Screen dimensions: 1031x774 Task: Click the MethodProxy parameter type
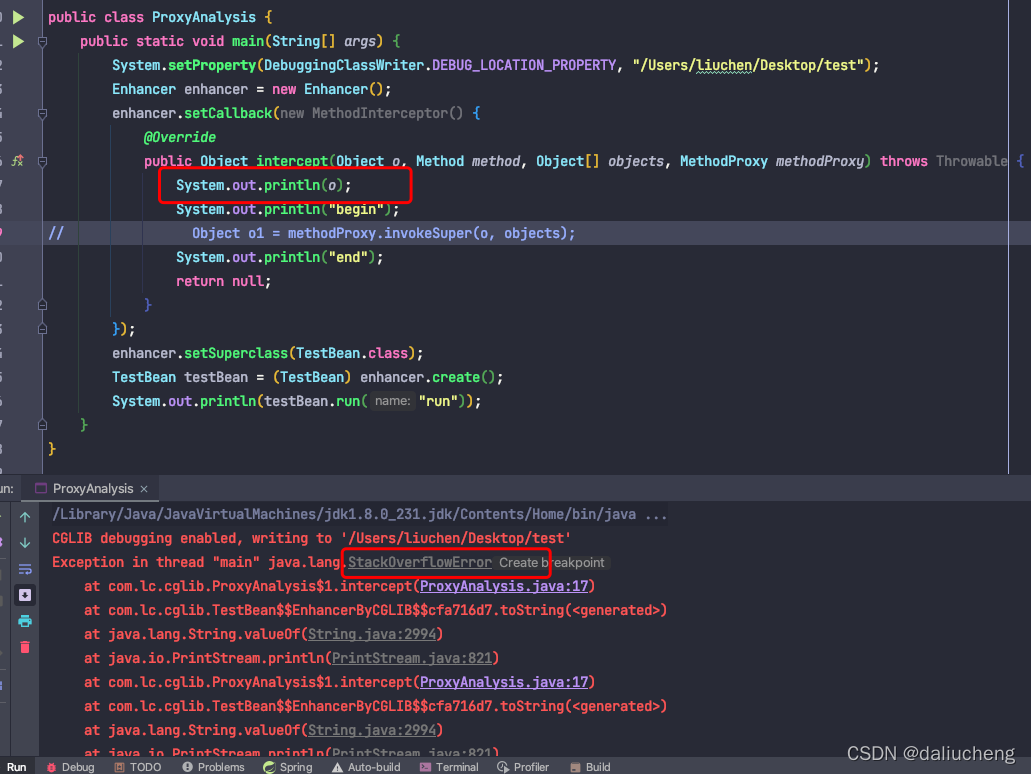pos(723,161)
